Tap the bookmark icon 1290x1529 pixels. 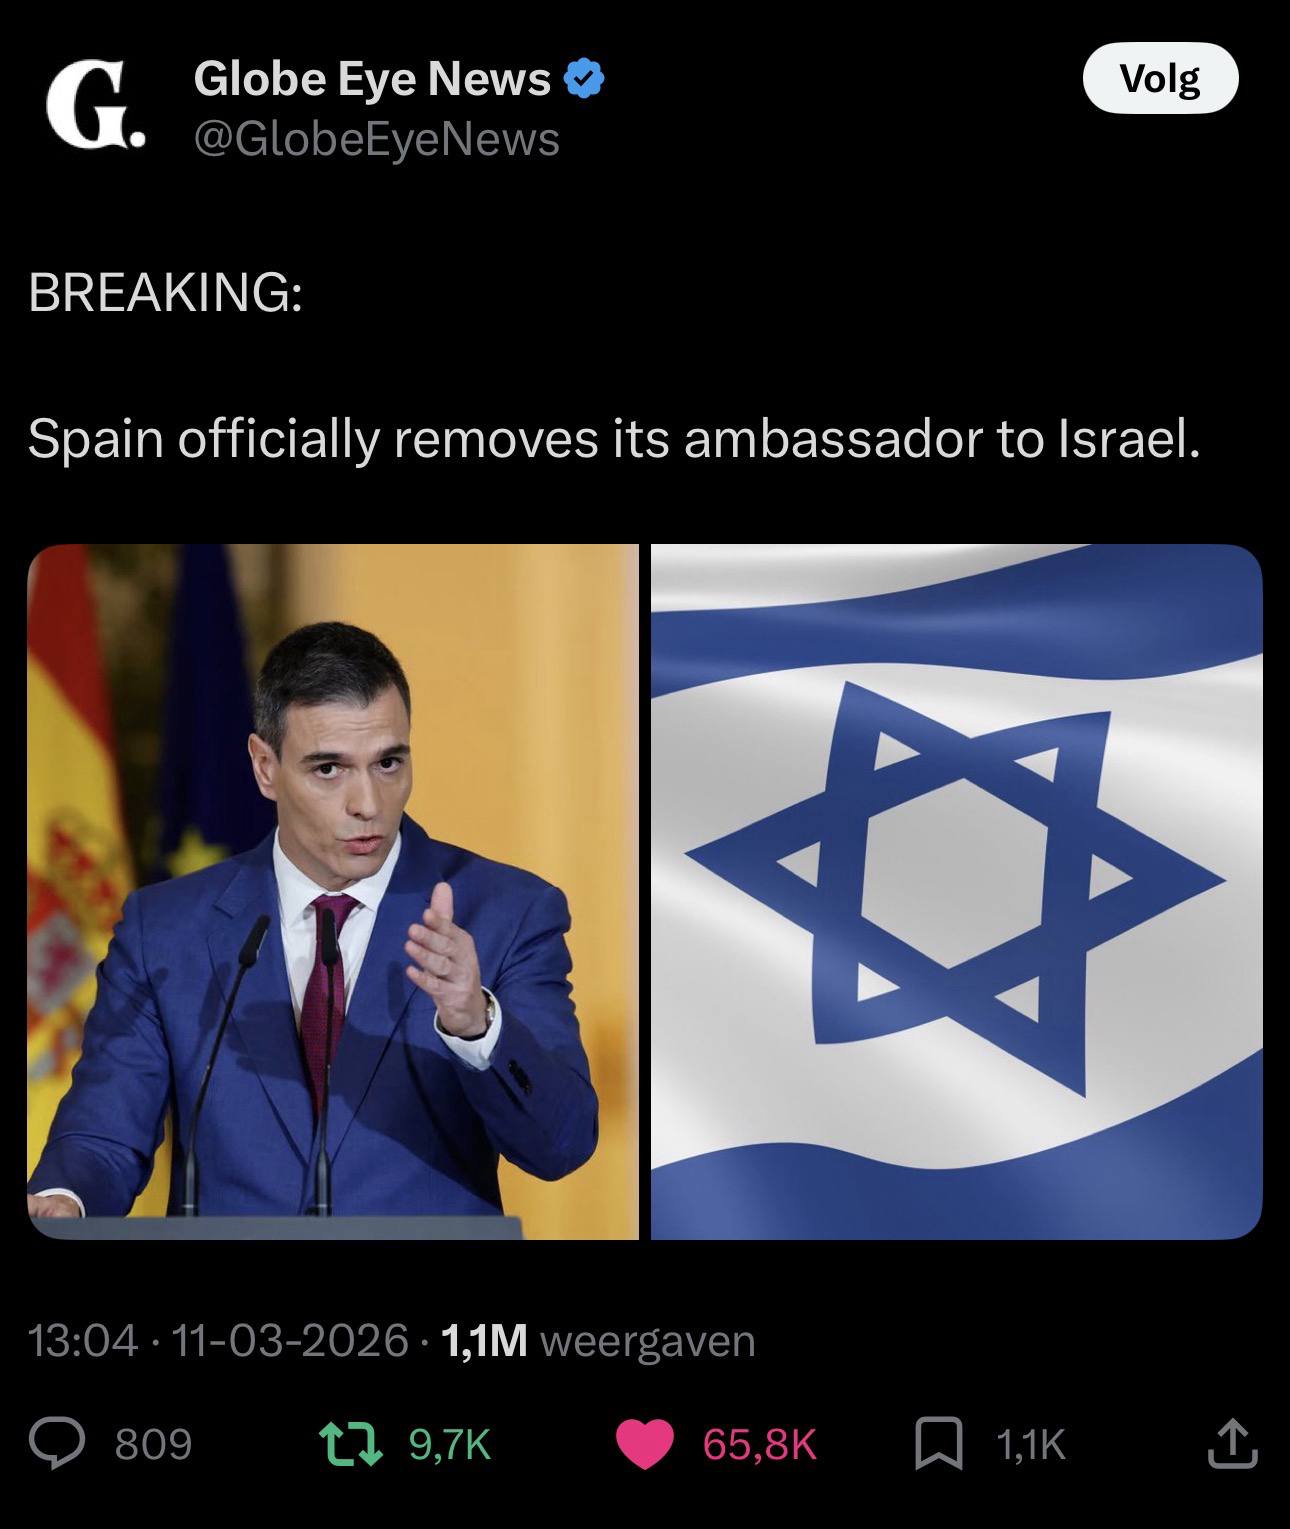coord(940,1444)
